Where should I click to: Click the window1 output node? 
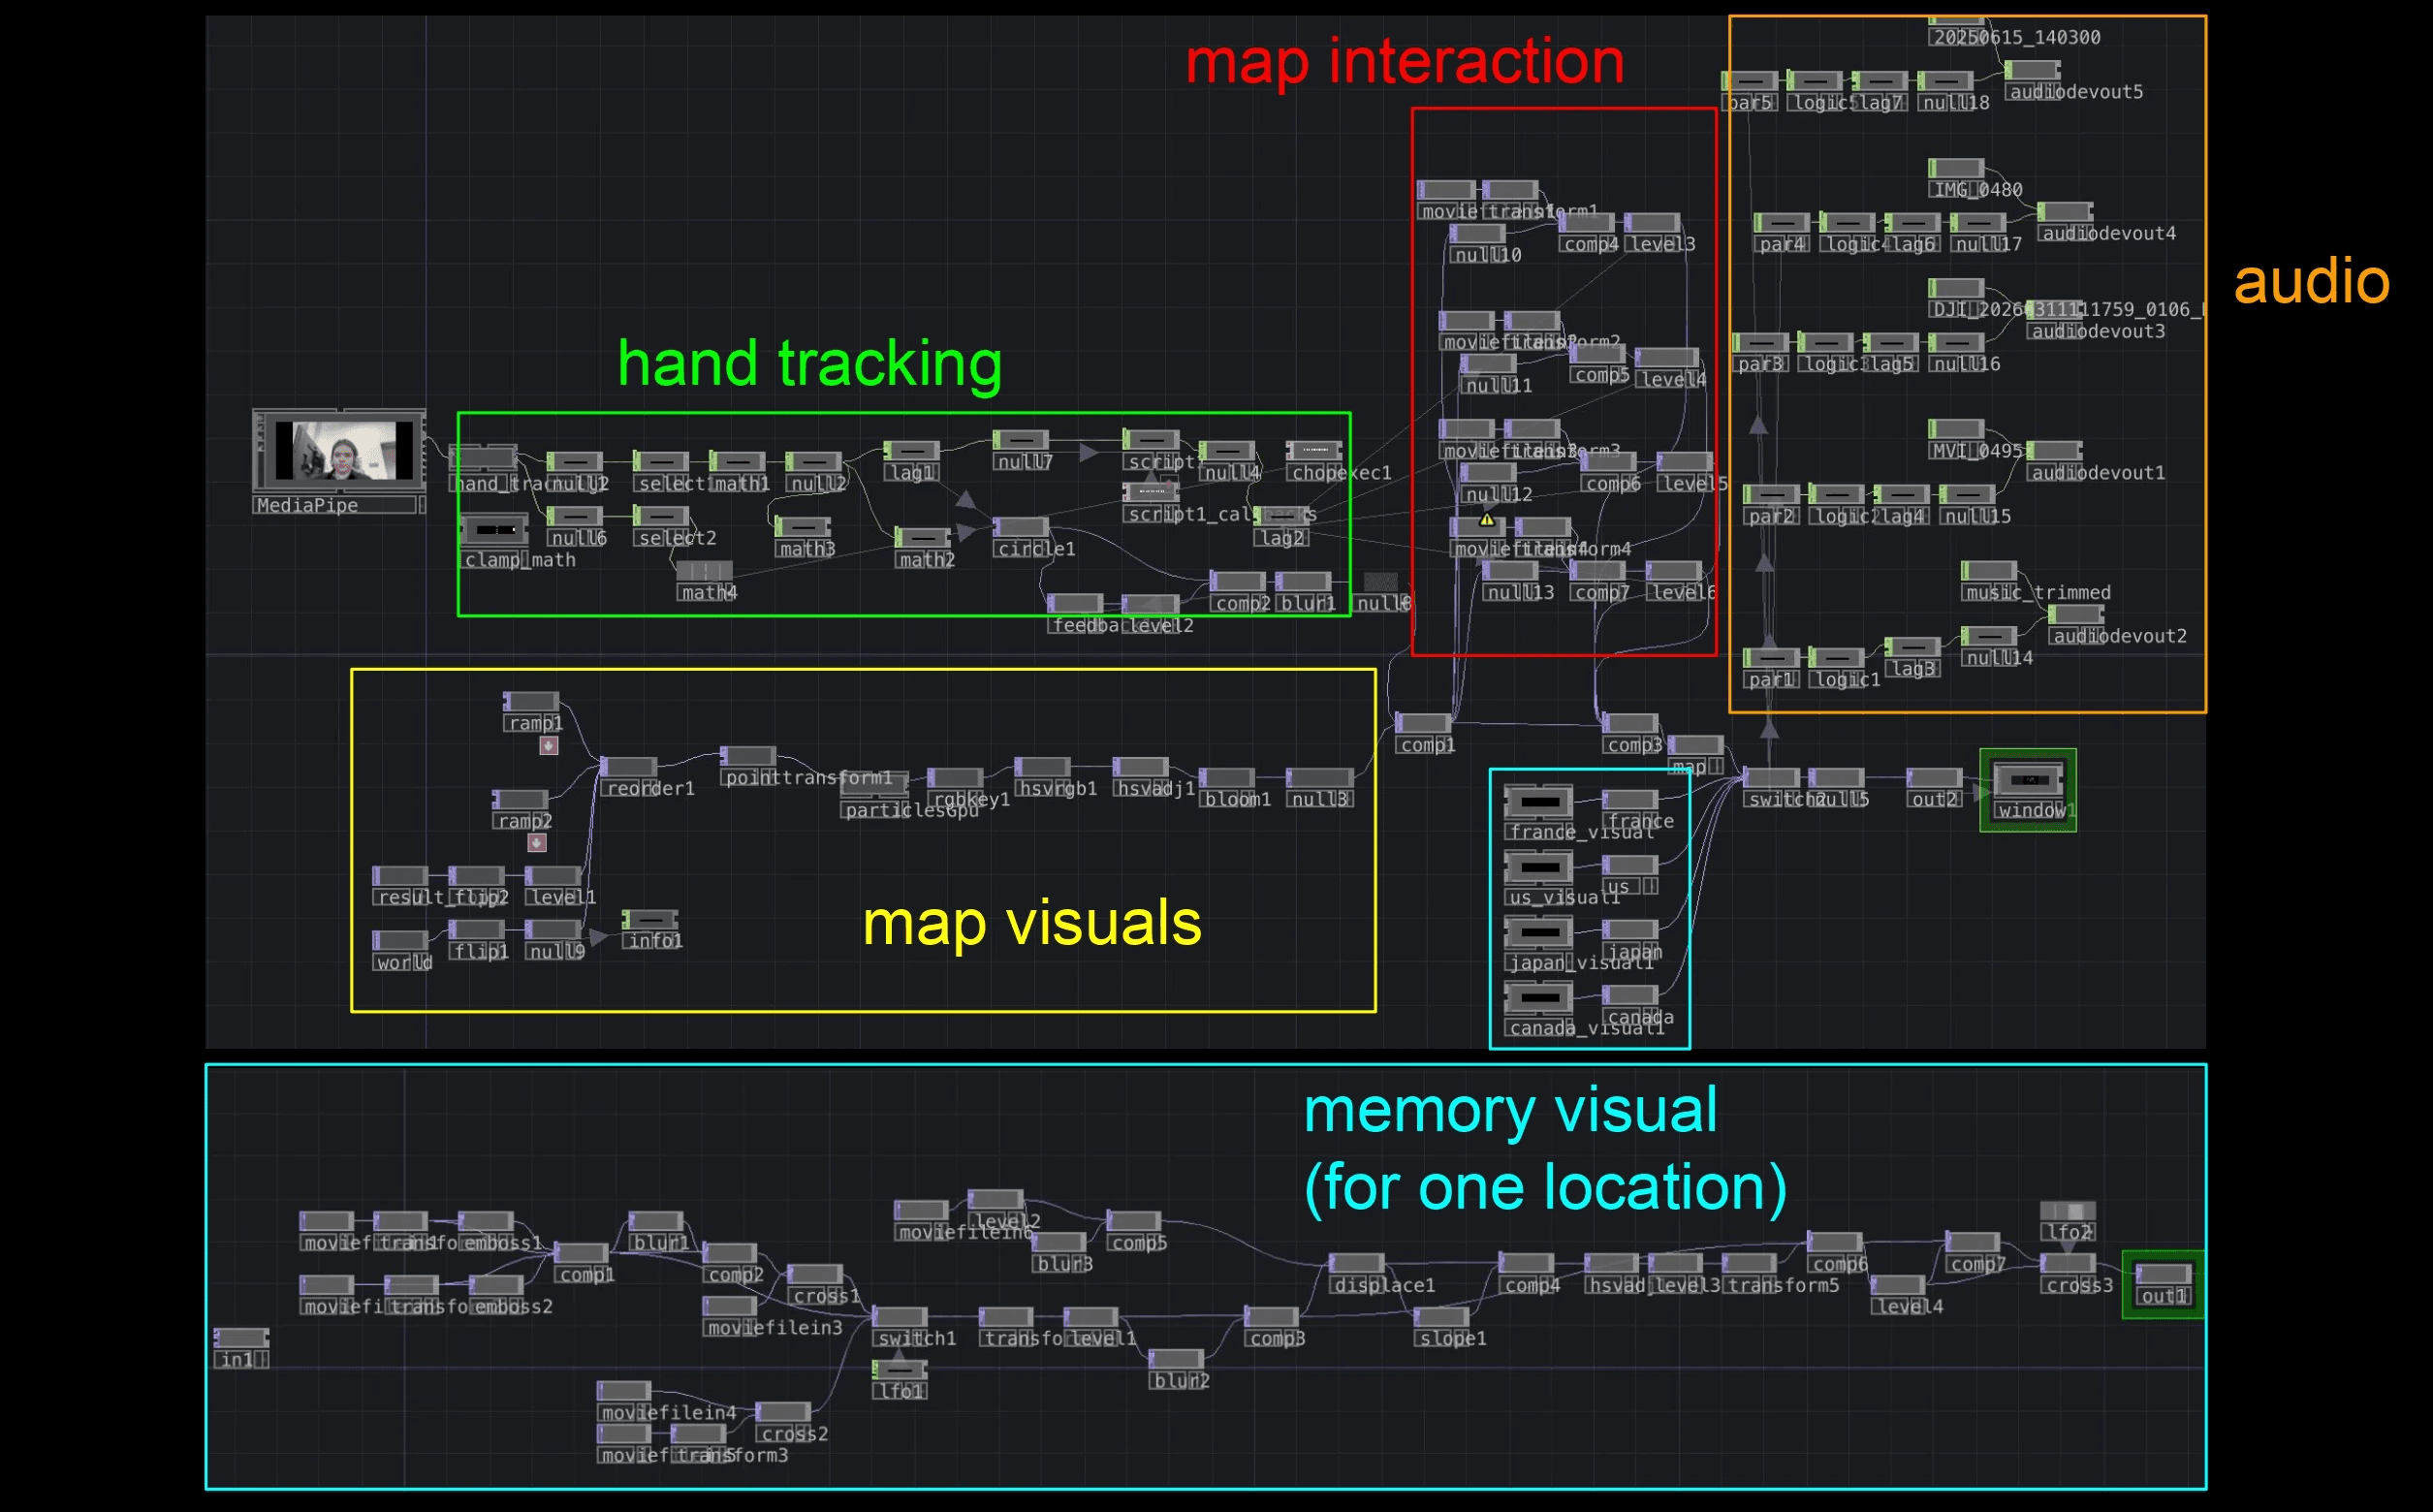click(2027, 780)
